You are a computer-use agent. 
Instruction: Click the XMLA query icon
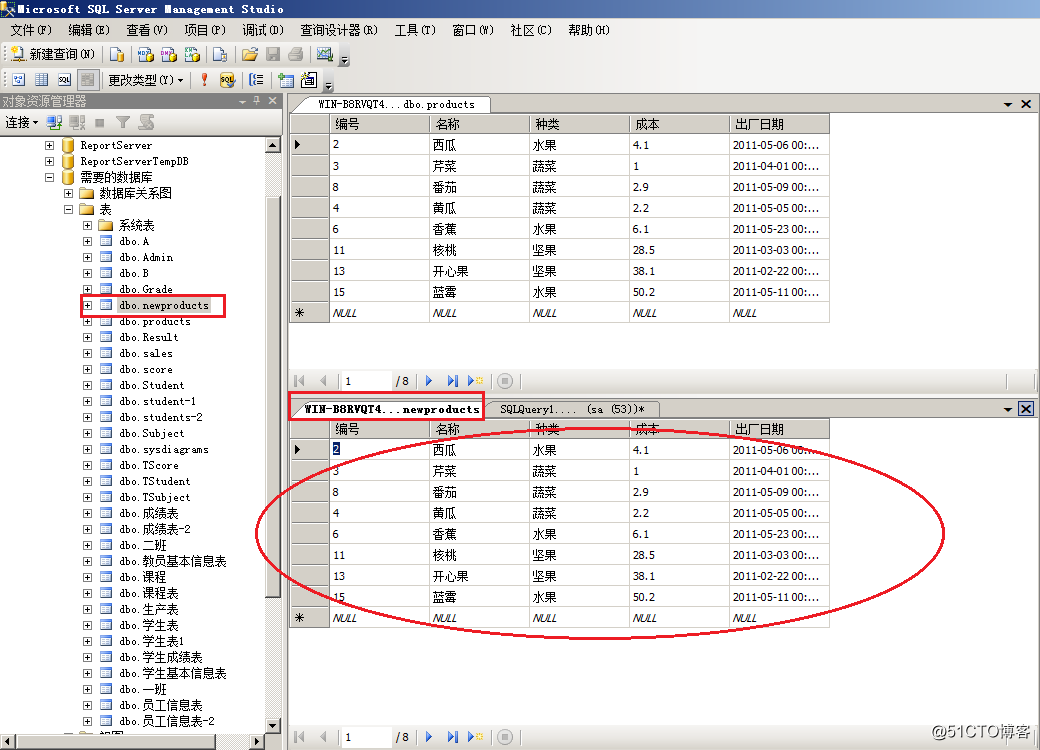(192, 54)
